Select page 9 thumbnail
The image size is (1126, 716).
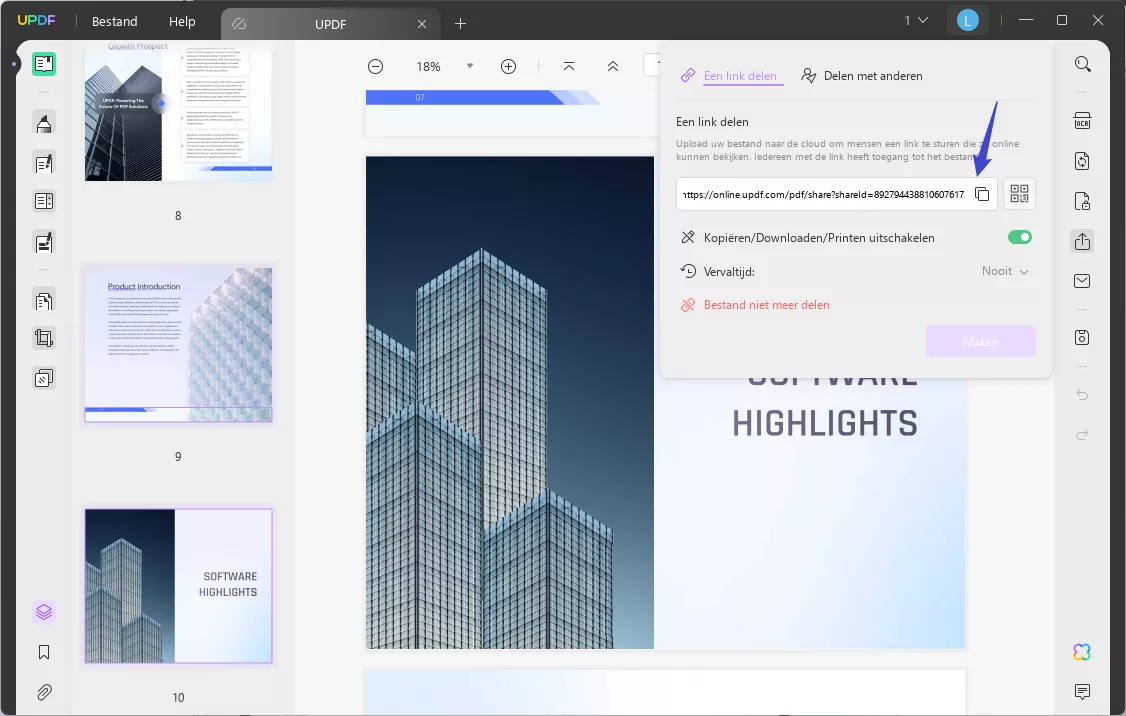coord(178,345)
